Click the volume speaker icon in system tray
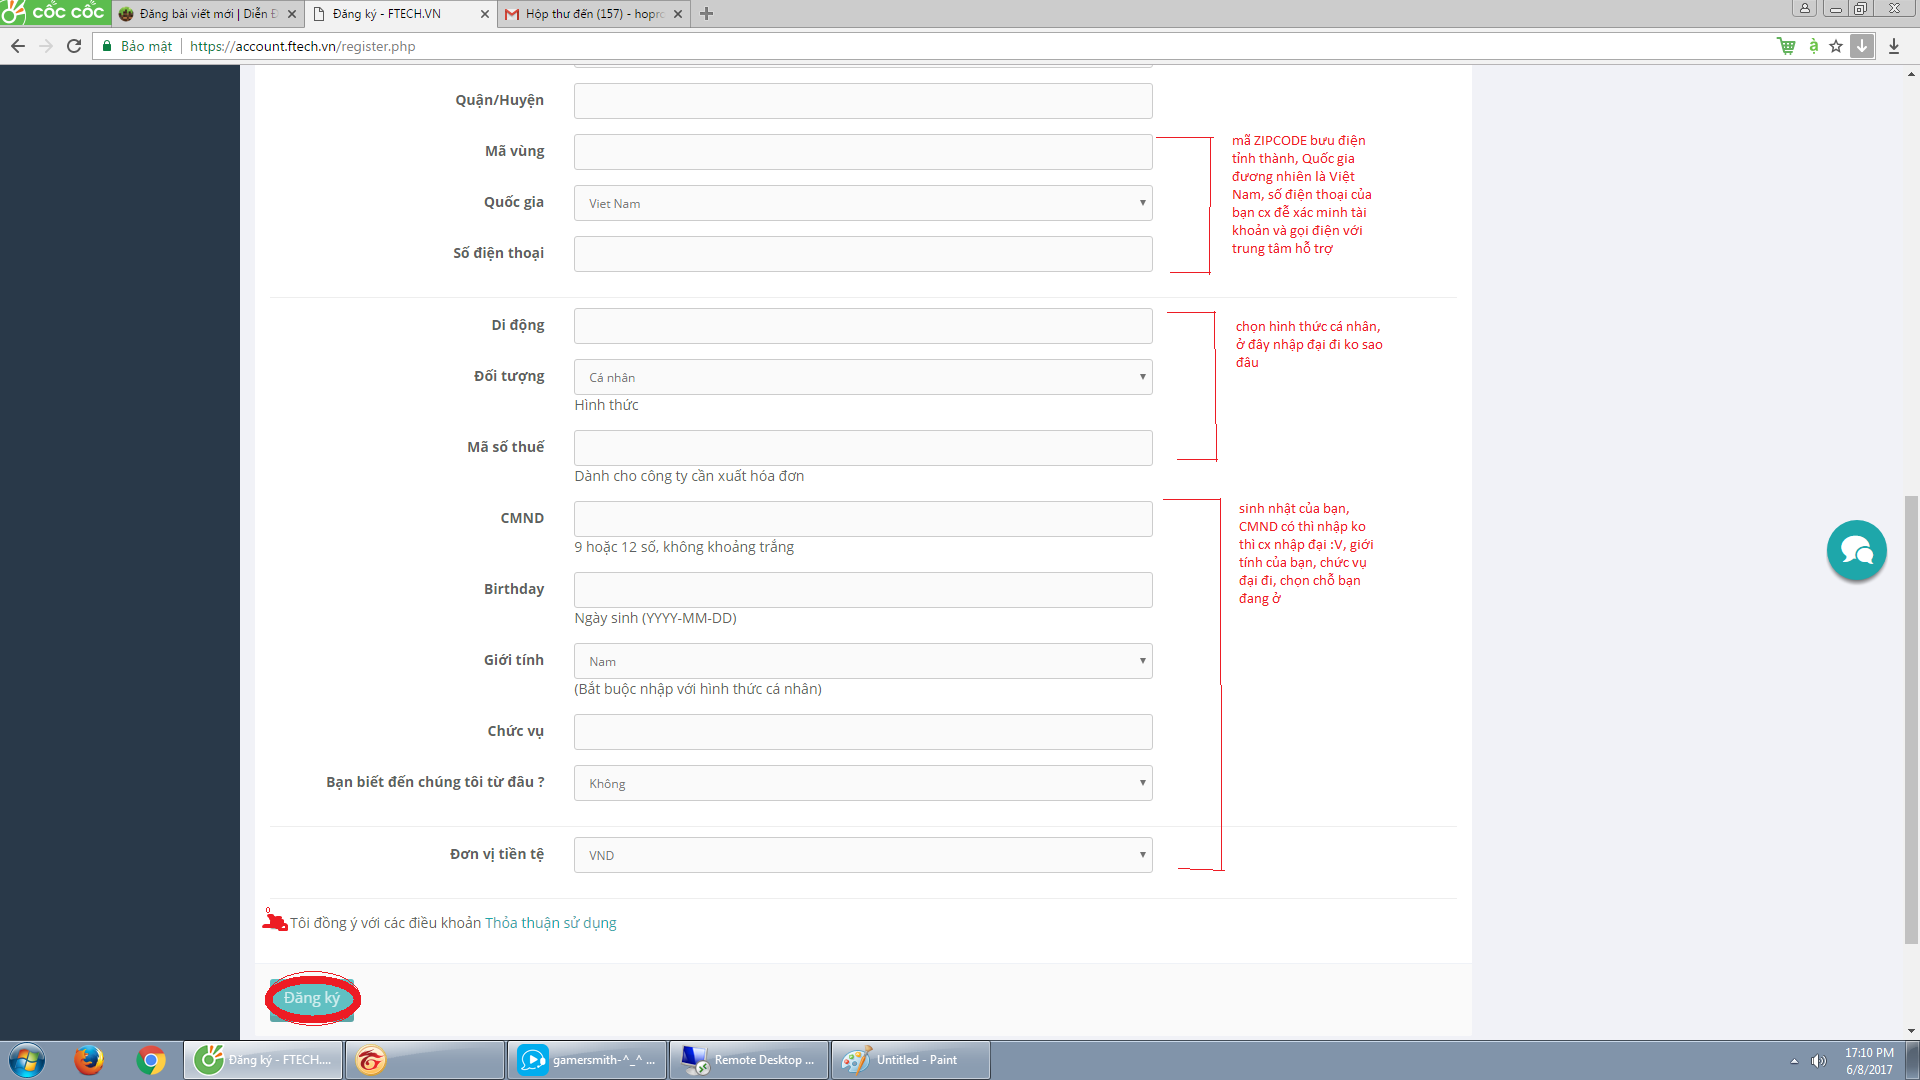 tap(1819, 1061)
